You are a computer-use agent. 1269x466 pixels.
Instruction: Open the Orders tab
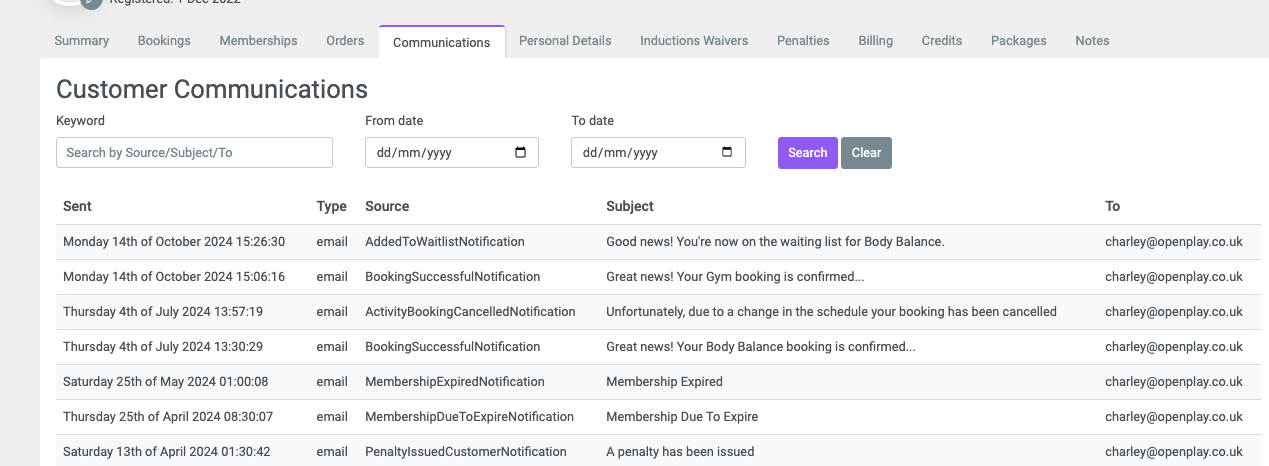(345, 41)
